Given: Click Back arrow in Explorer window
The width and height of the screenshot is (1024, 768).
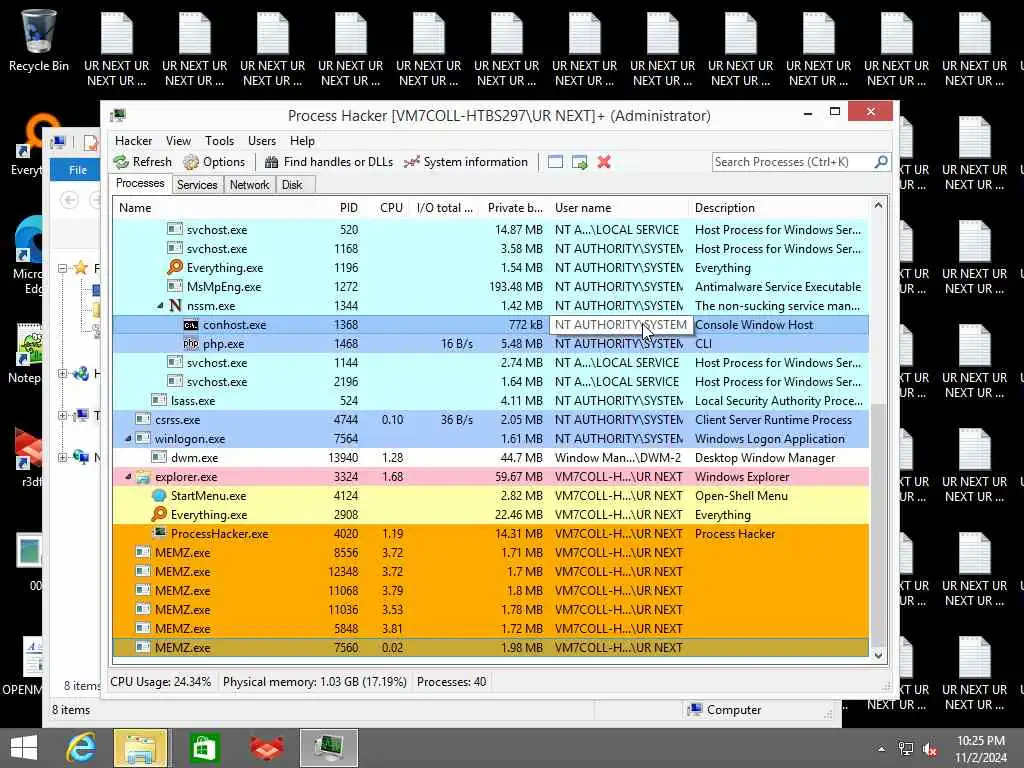Looking at the screenshot, I should pos(69,199).
